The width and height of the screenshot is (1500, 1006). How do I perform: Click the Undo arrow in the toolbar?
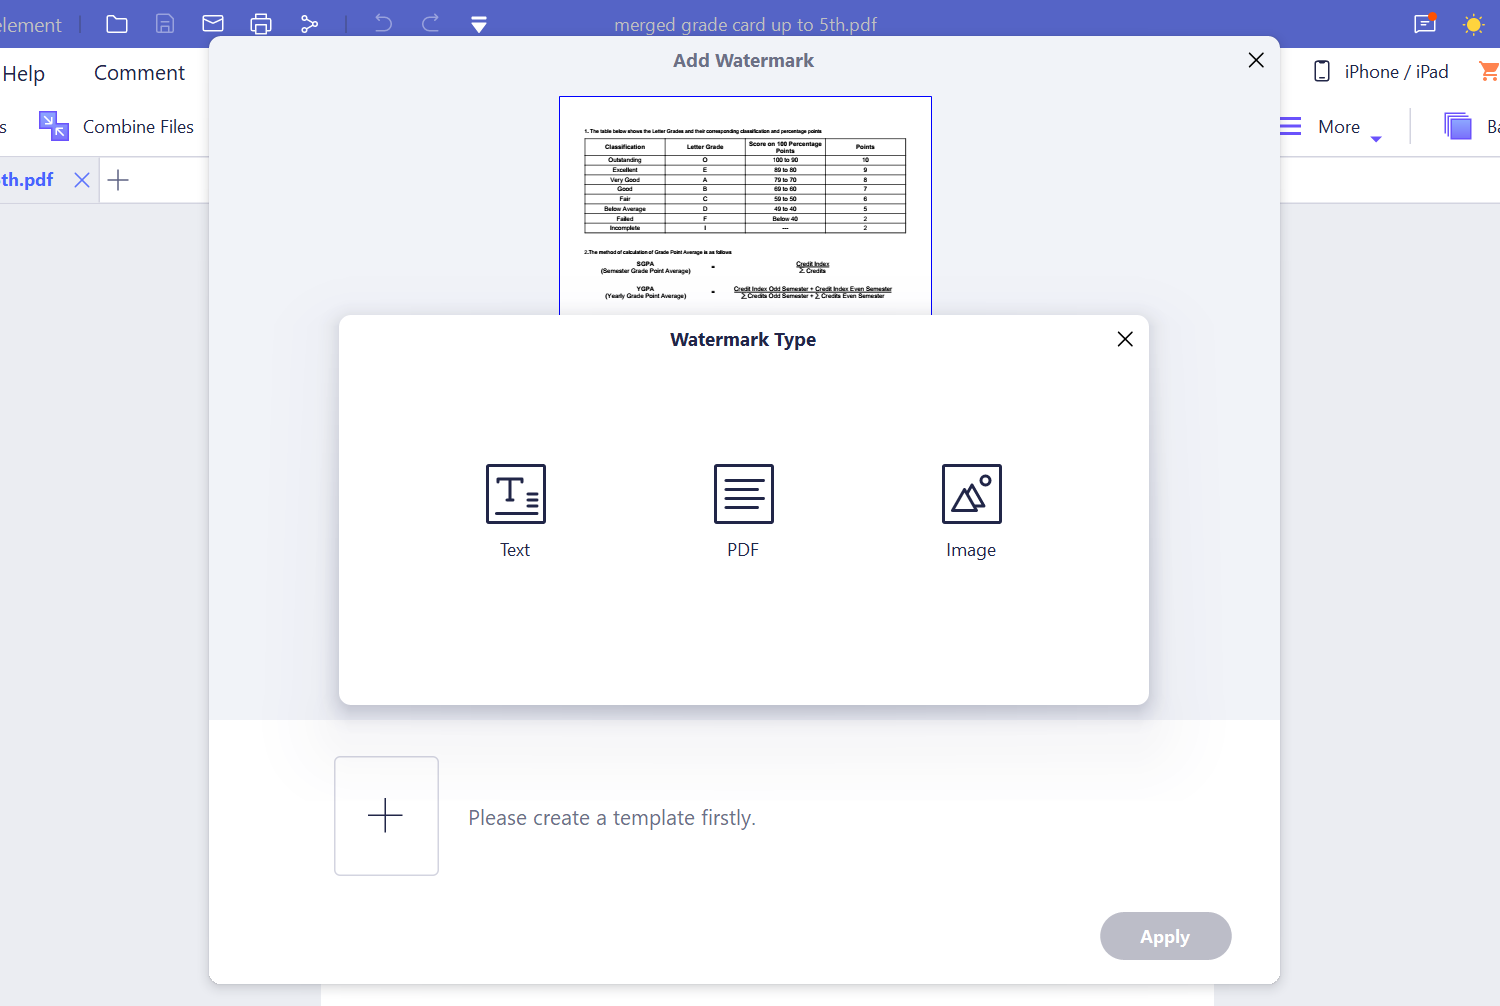pos(383,23)
